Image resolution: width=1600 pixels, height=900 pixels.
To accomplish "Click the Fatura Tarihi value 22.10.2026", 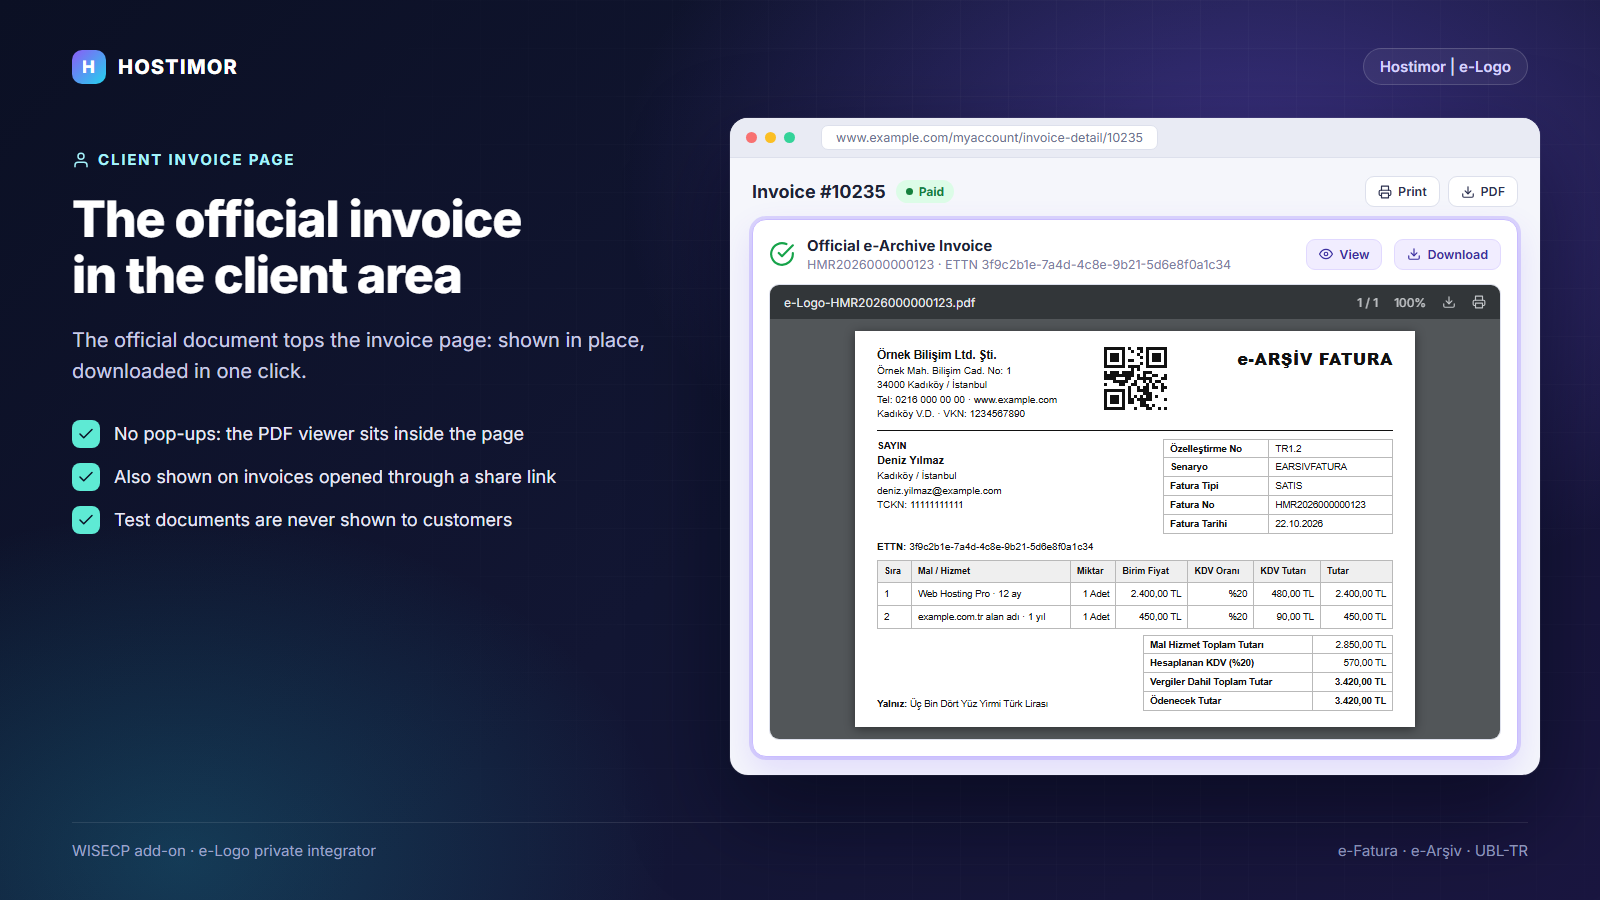I will [x=1299, y=524].
